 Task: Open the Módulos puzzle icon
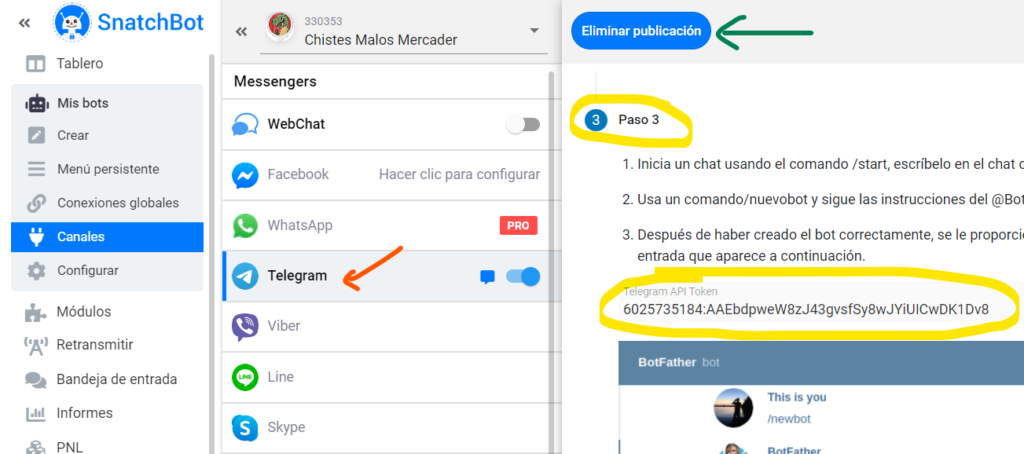[36, 312]
